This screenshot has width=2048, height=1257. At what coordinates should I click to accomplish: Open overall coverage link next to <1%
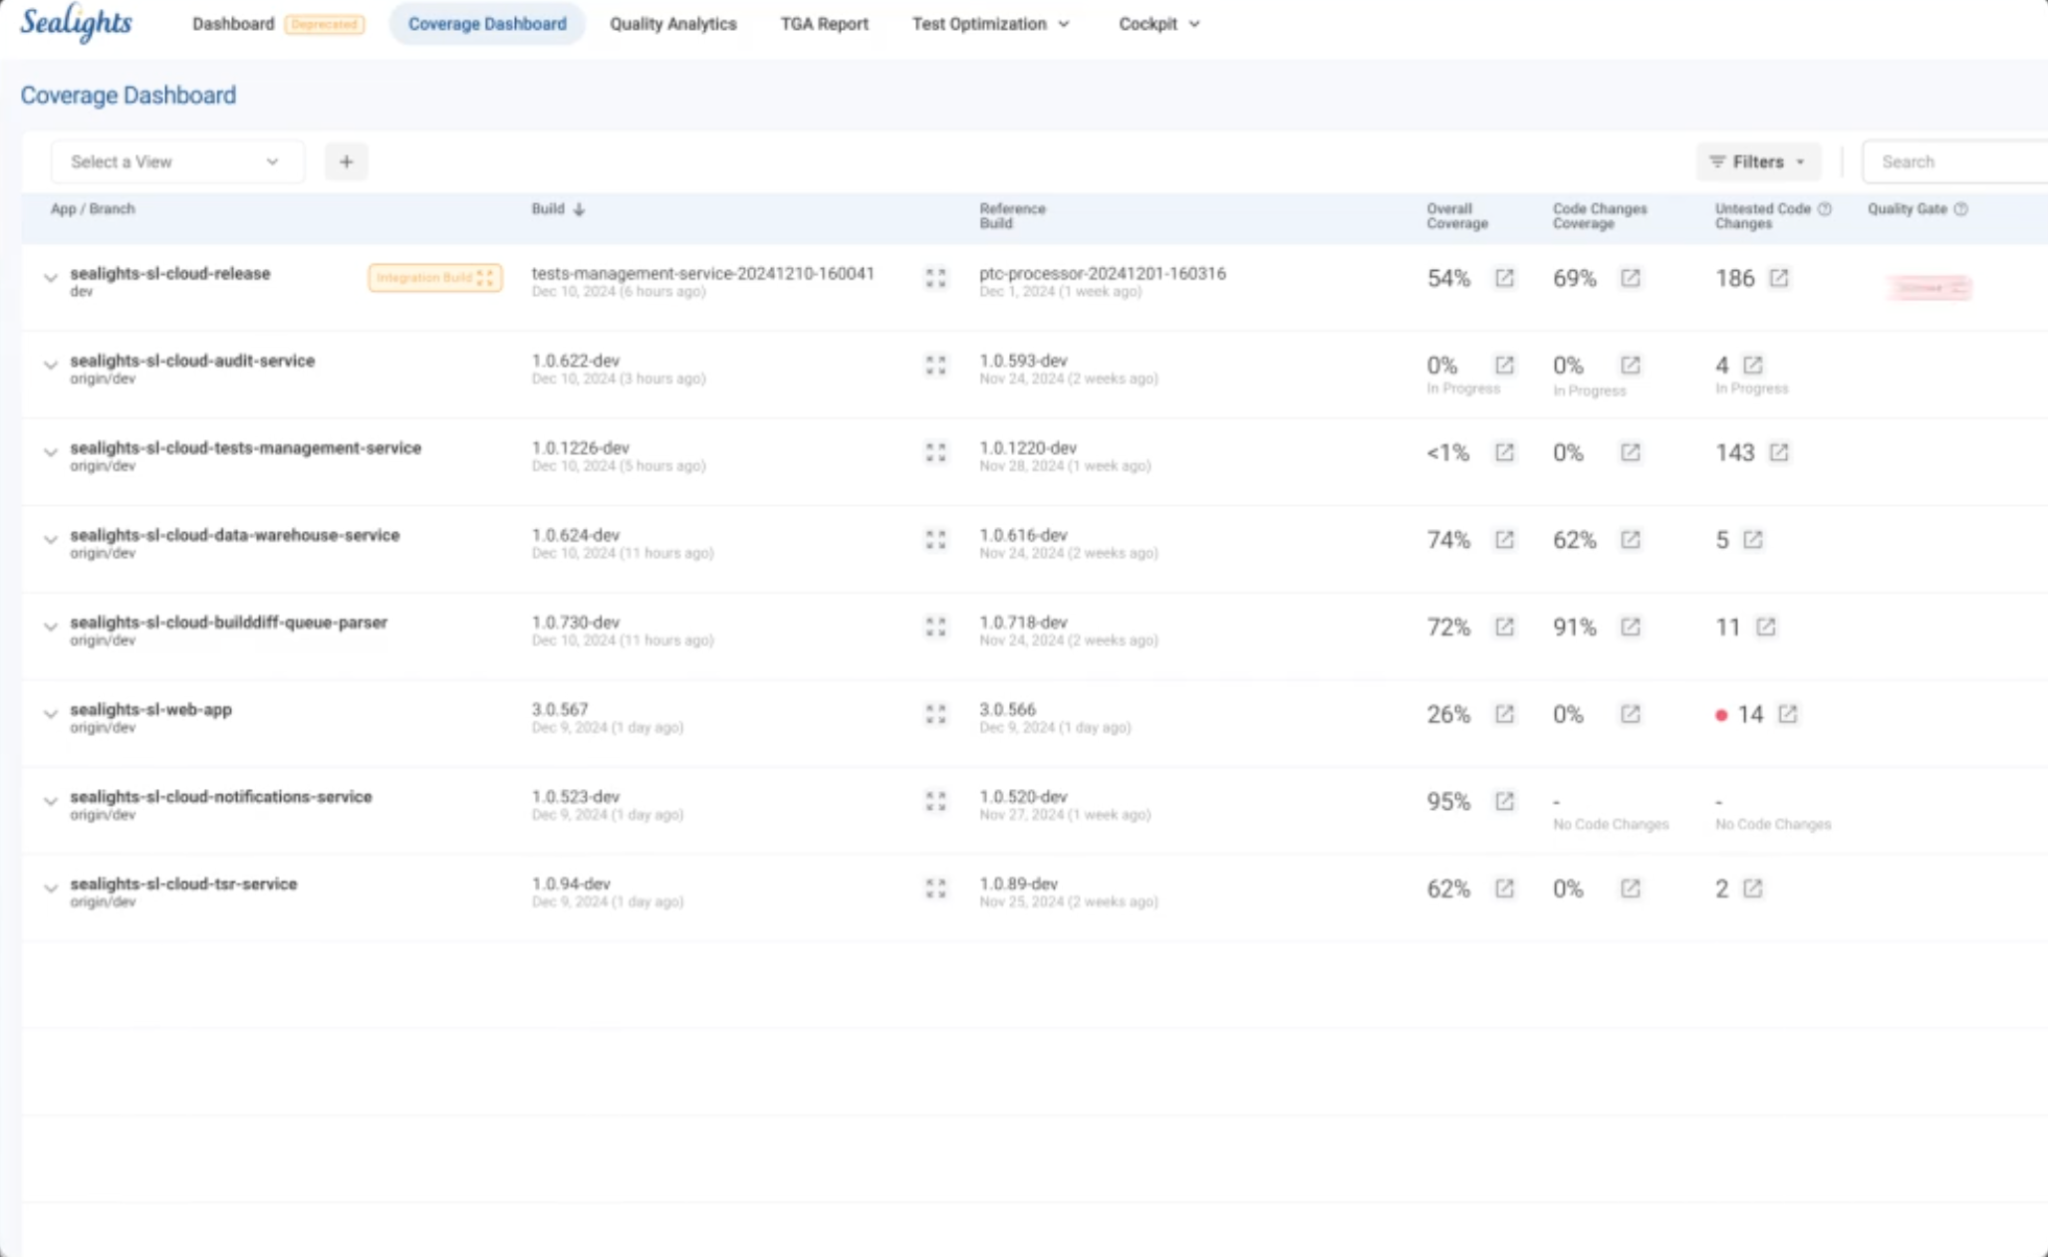click(x=1504, y=452)
